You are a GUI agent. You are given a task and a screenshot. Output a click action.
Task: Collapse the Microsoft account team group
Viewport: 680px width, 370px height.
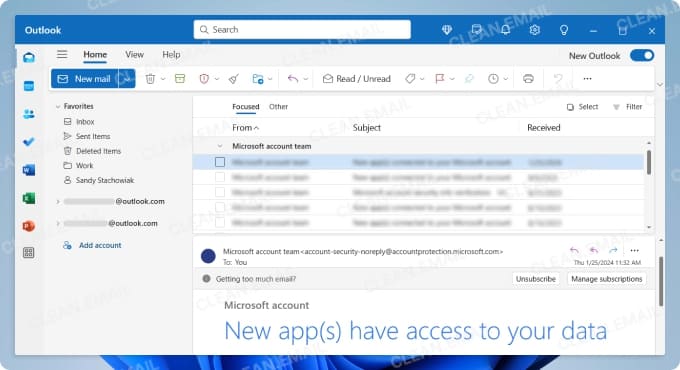coord(220,146)
